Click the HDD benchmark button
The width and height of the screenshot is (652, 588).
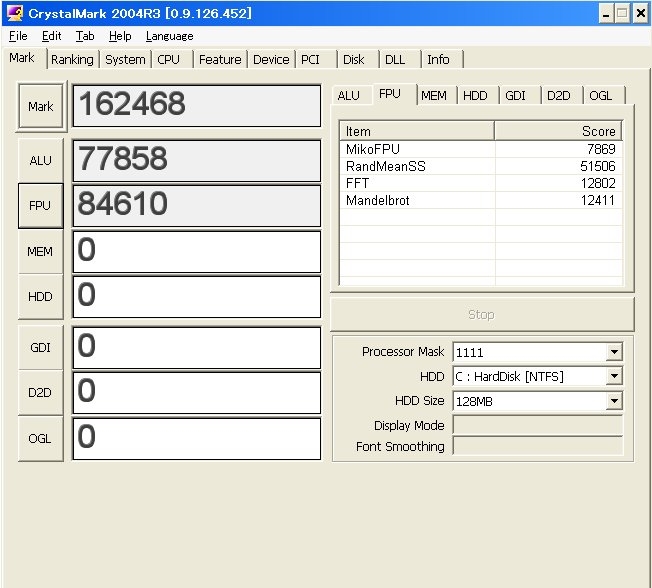point(41,297)
